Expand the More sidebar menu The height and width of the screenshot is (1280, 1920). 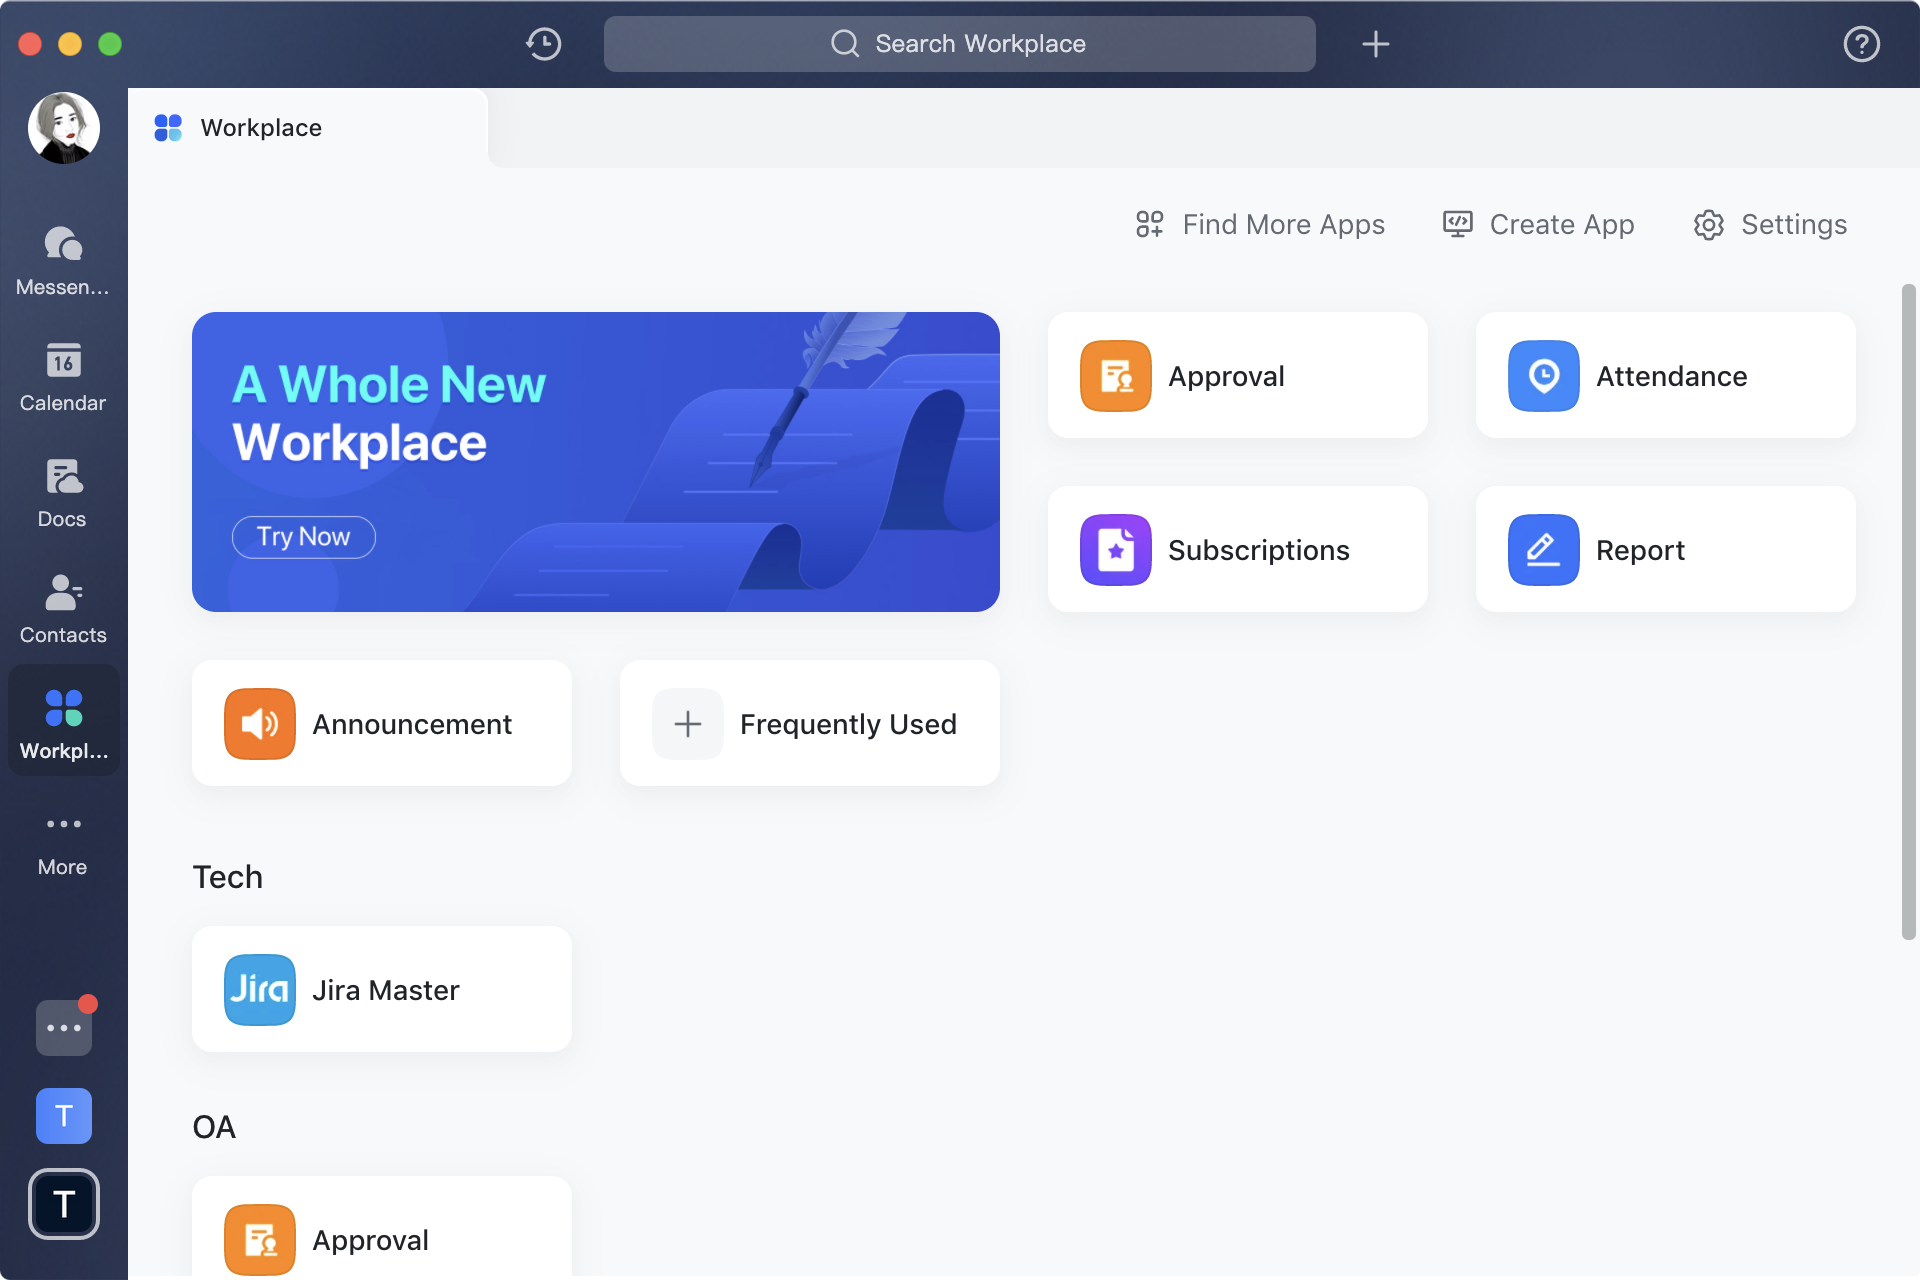(x=63, y=842)
